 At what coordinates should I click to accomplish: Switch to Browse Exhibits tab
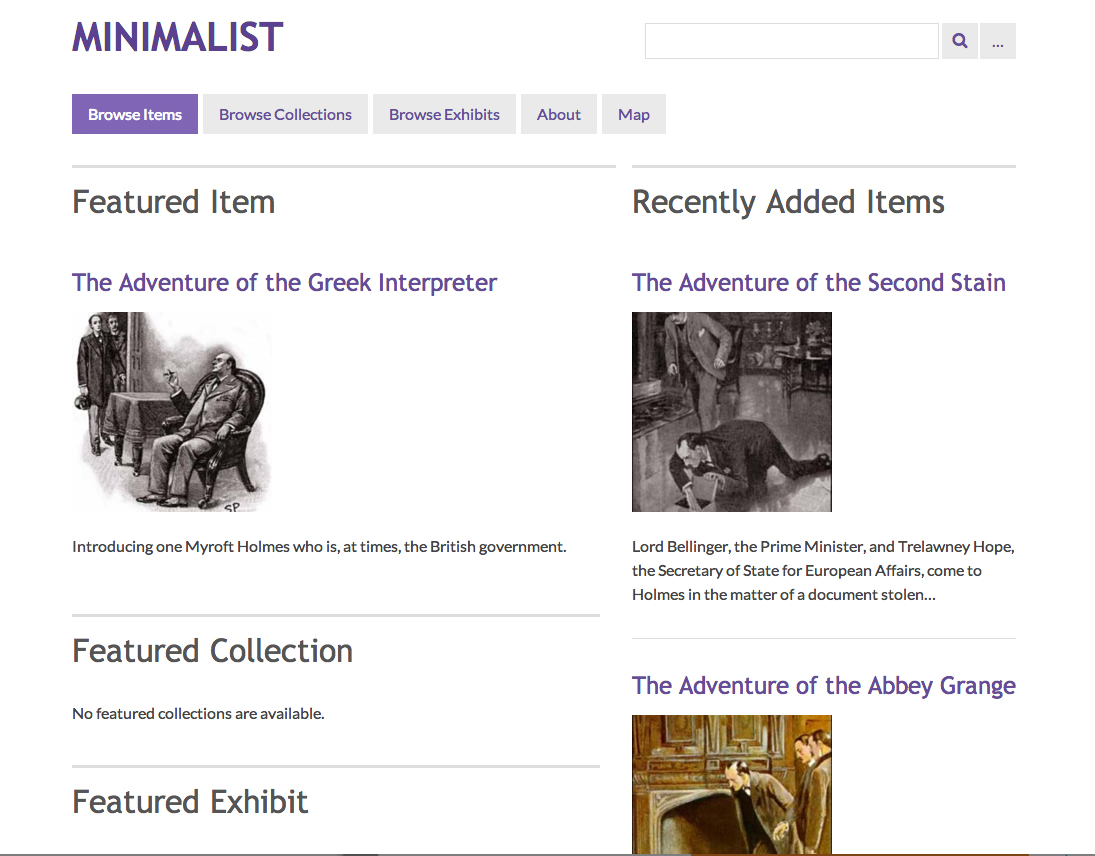[x=444, y=114]
